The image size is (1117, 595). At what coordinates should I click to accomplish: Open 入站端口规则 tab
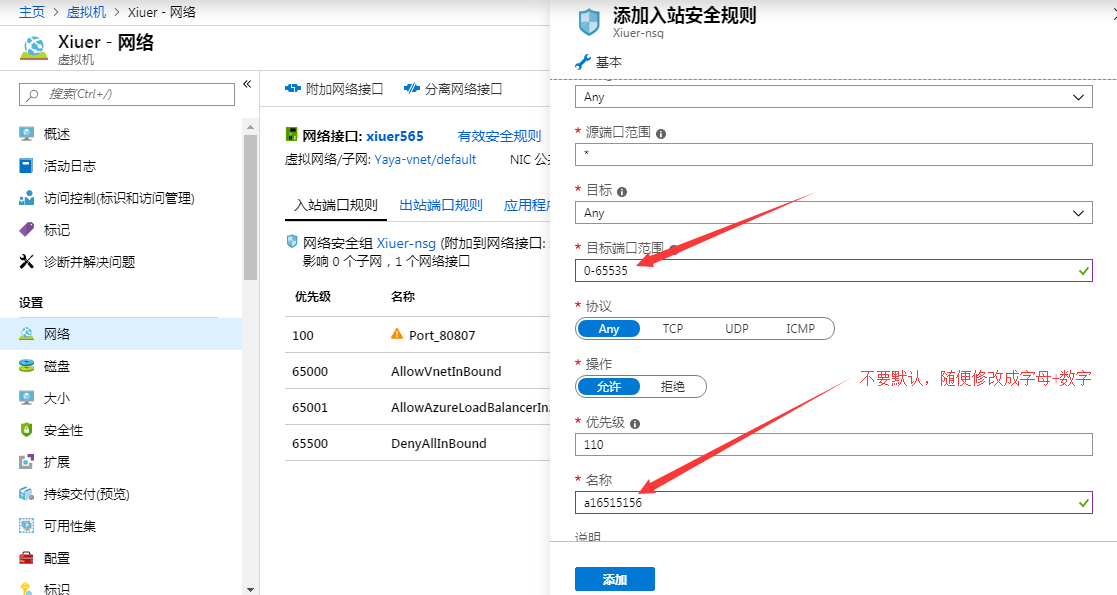336,205
